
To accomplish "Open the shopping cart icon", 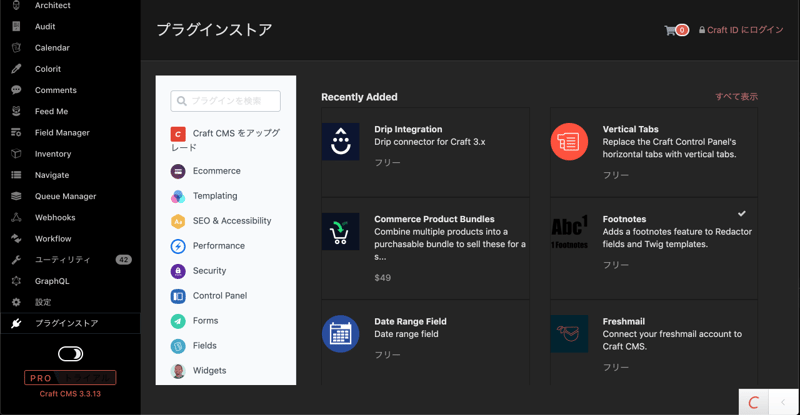I will click(x=671, y=30).
